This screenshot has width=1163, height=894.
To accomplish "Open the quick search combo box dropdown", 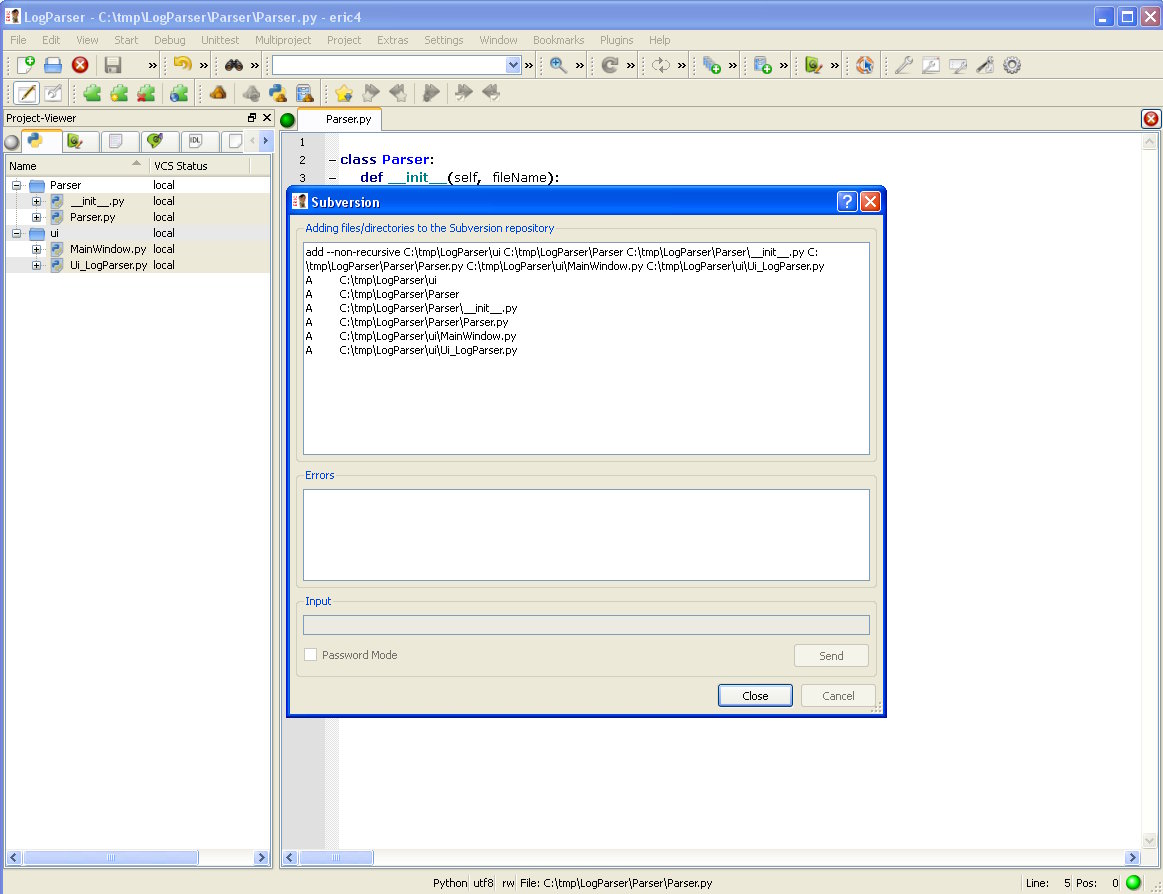I will [513, 65].
